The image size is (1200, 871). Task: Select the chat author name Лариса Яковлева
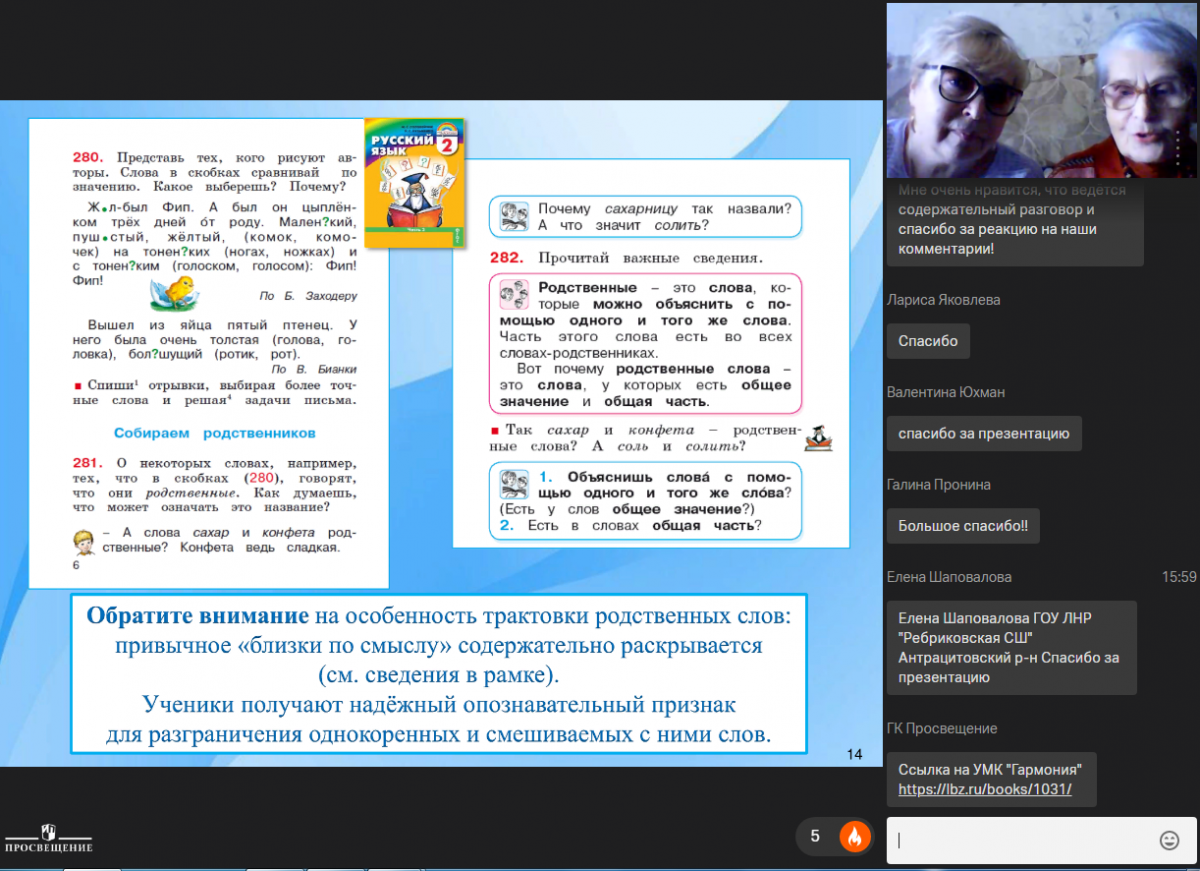pyautogui.click(x=943, y=300)
